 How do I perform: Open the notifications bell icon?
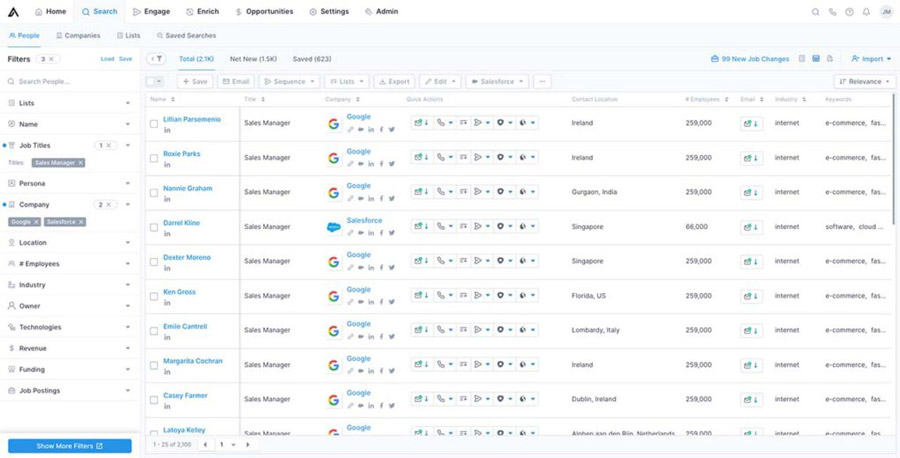866,12
